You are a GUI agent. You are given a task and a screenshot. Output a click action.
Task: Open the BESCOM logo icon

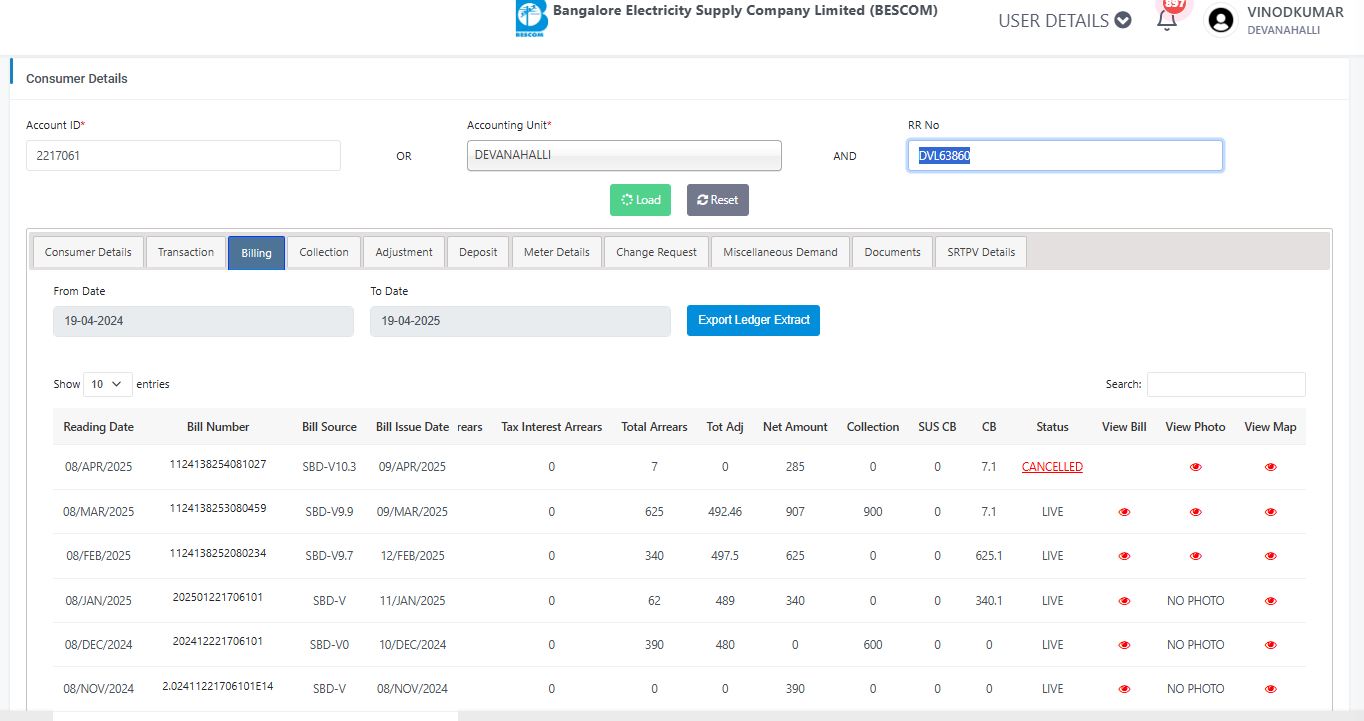coord(530,19)
